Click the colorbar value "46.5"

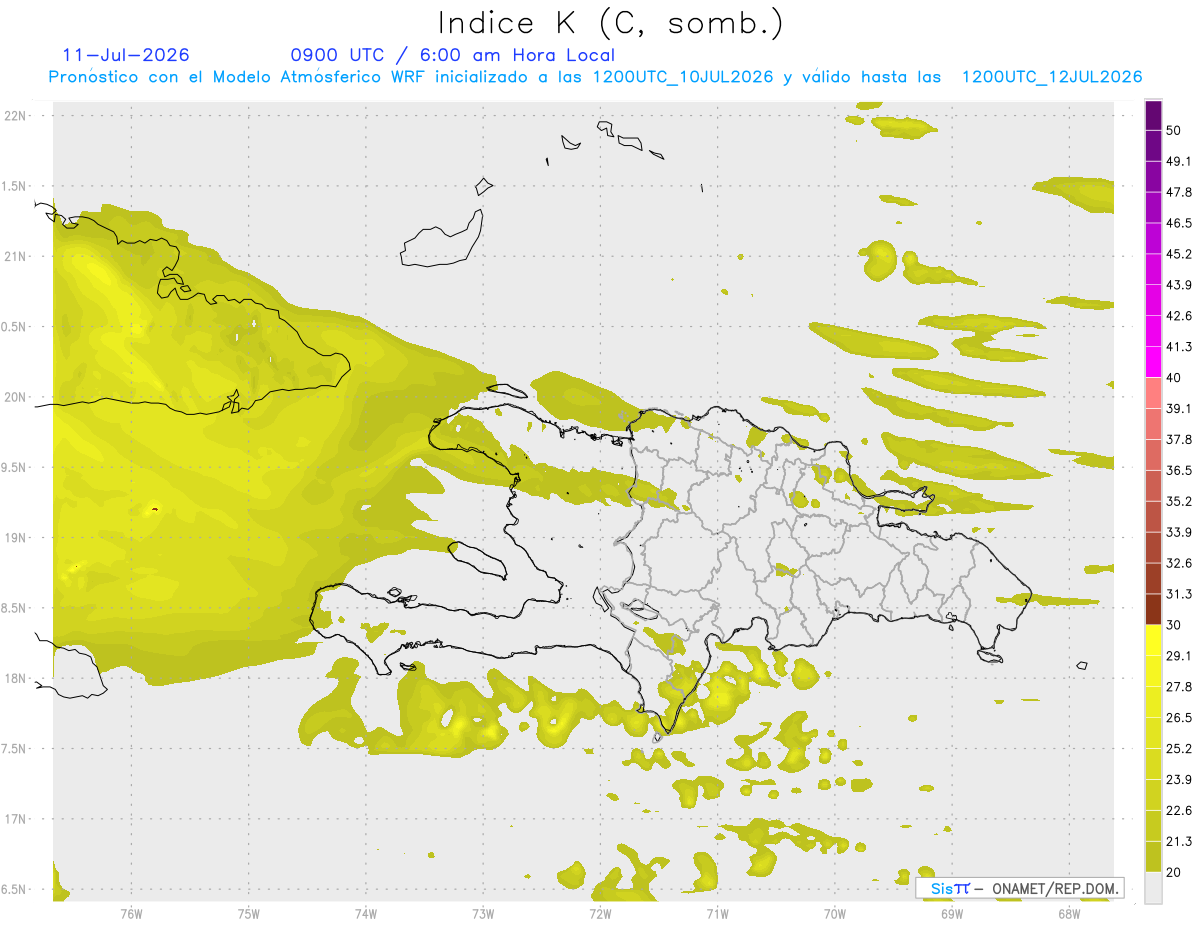point(1179,224)
